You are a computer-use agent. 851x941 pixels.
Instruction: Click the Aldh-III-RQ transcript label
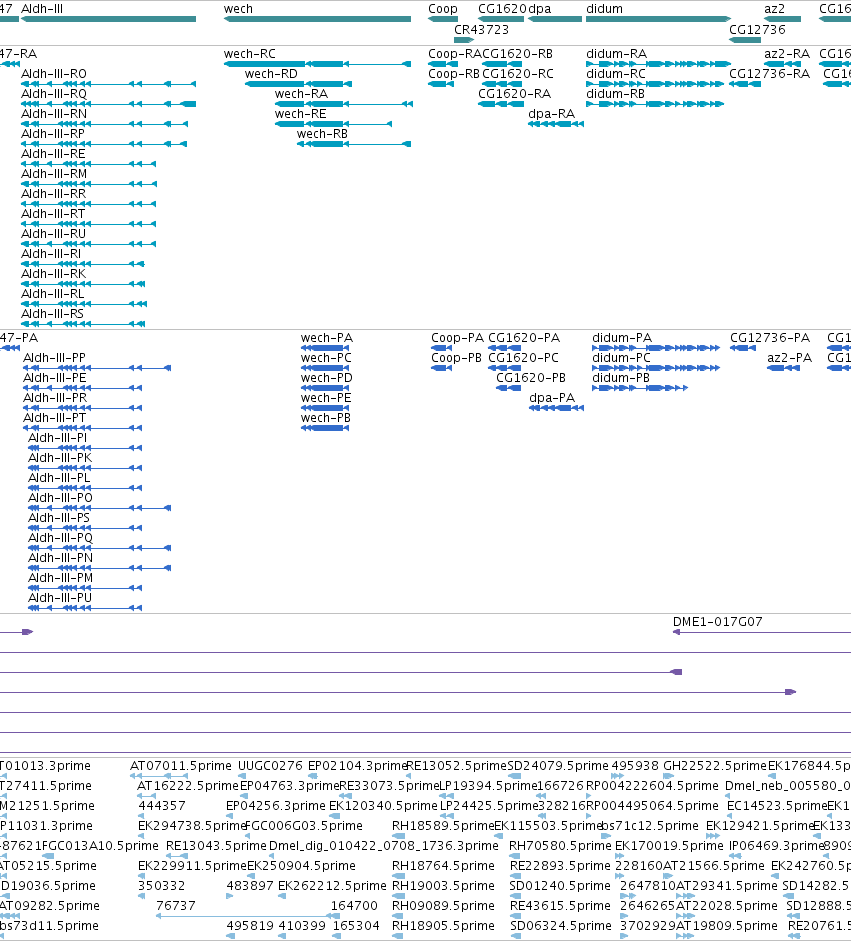[x=54, y=94]
